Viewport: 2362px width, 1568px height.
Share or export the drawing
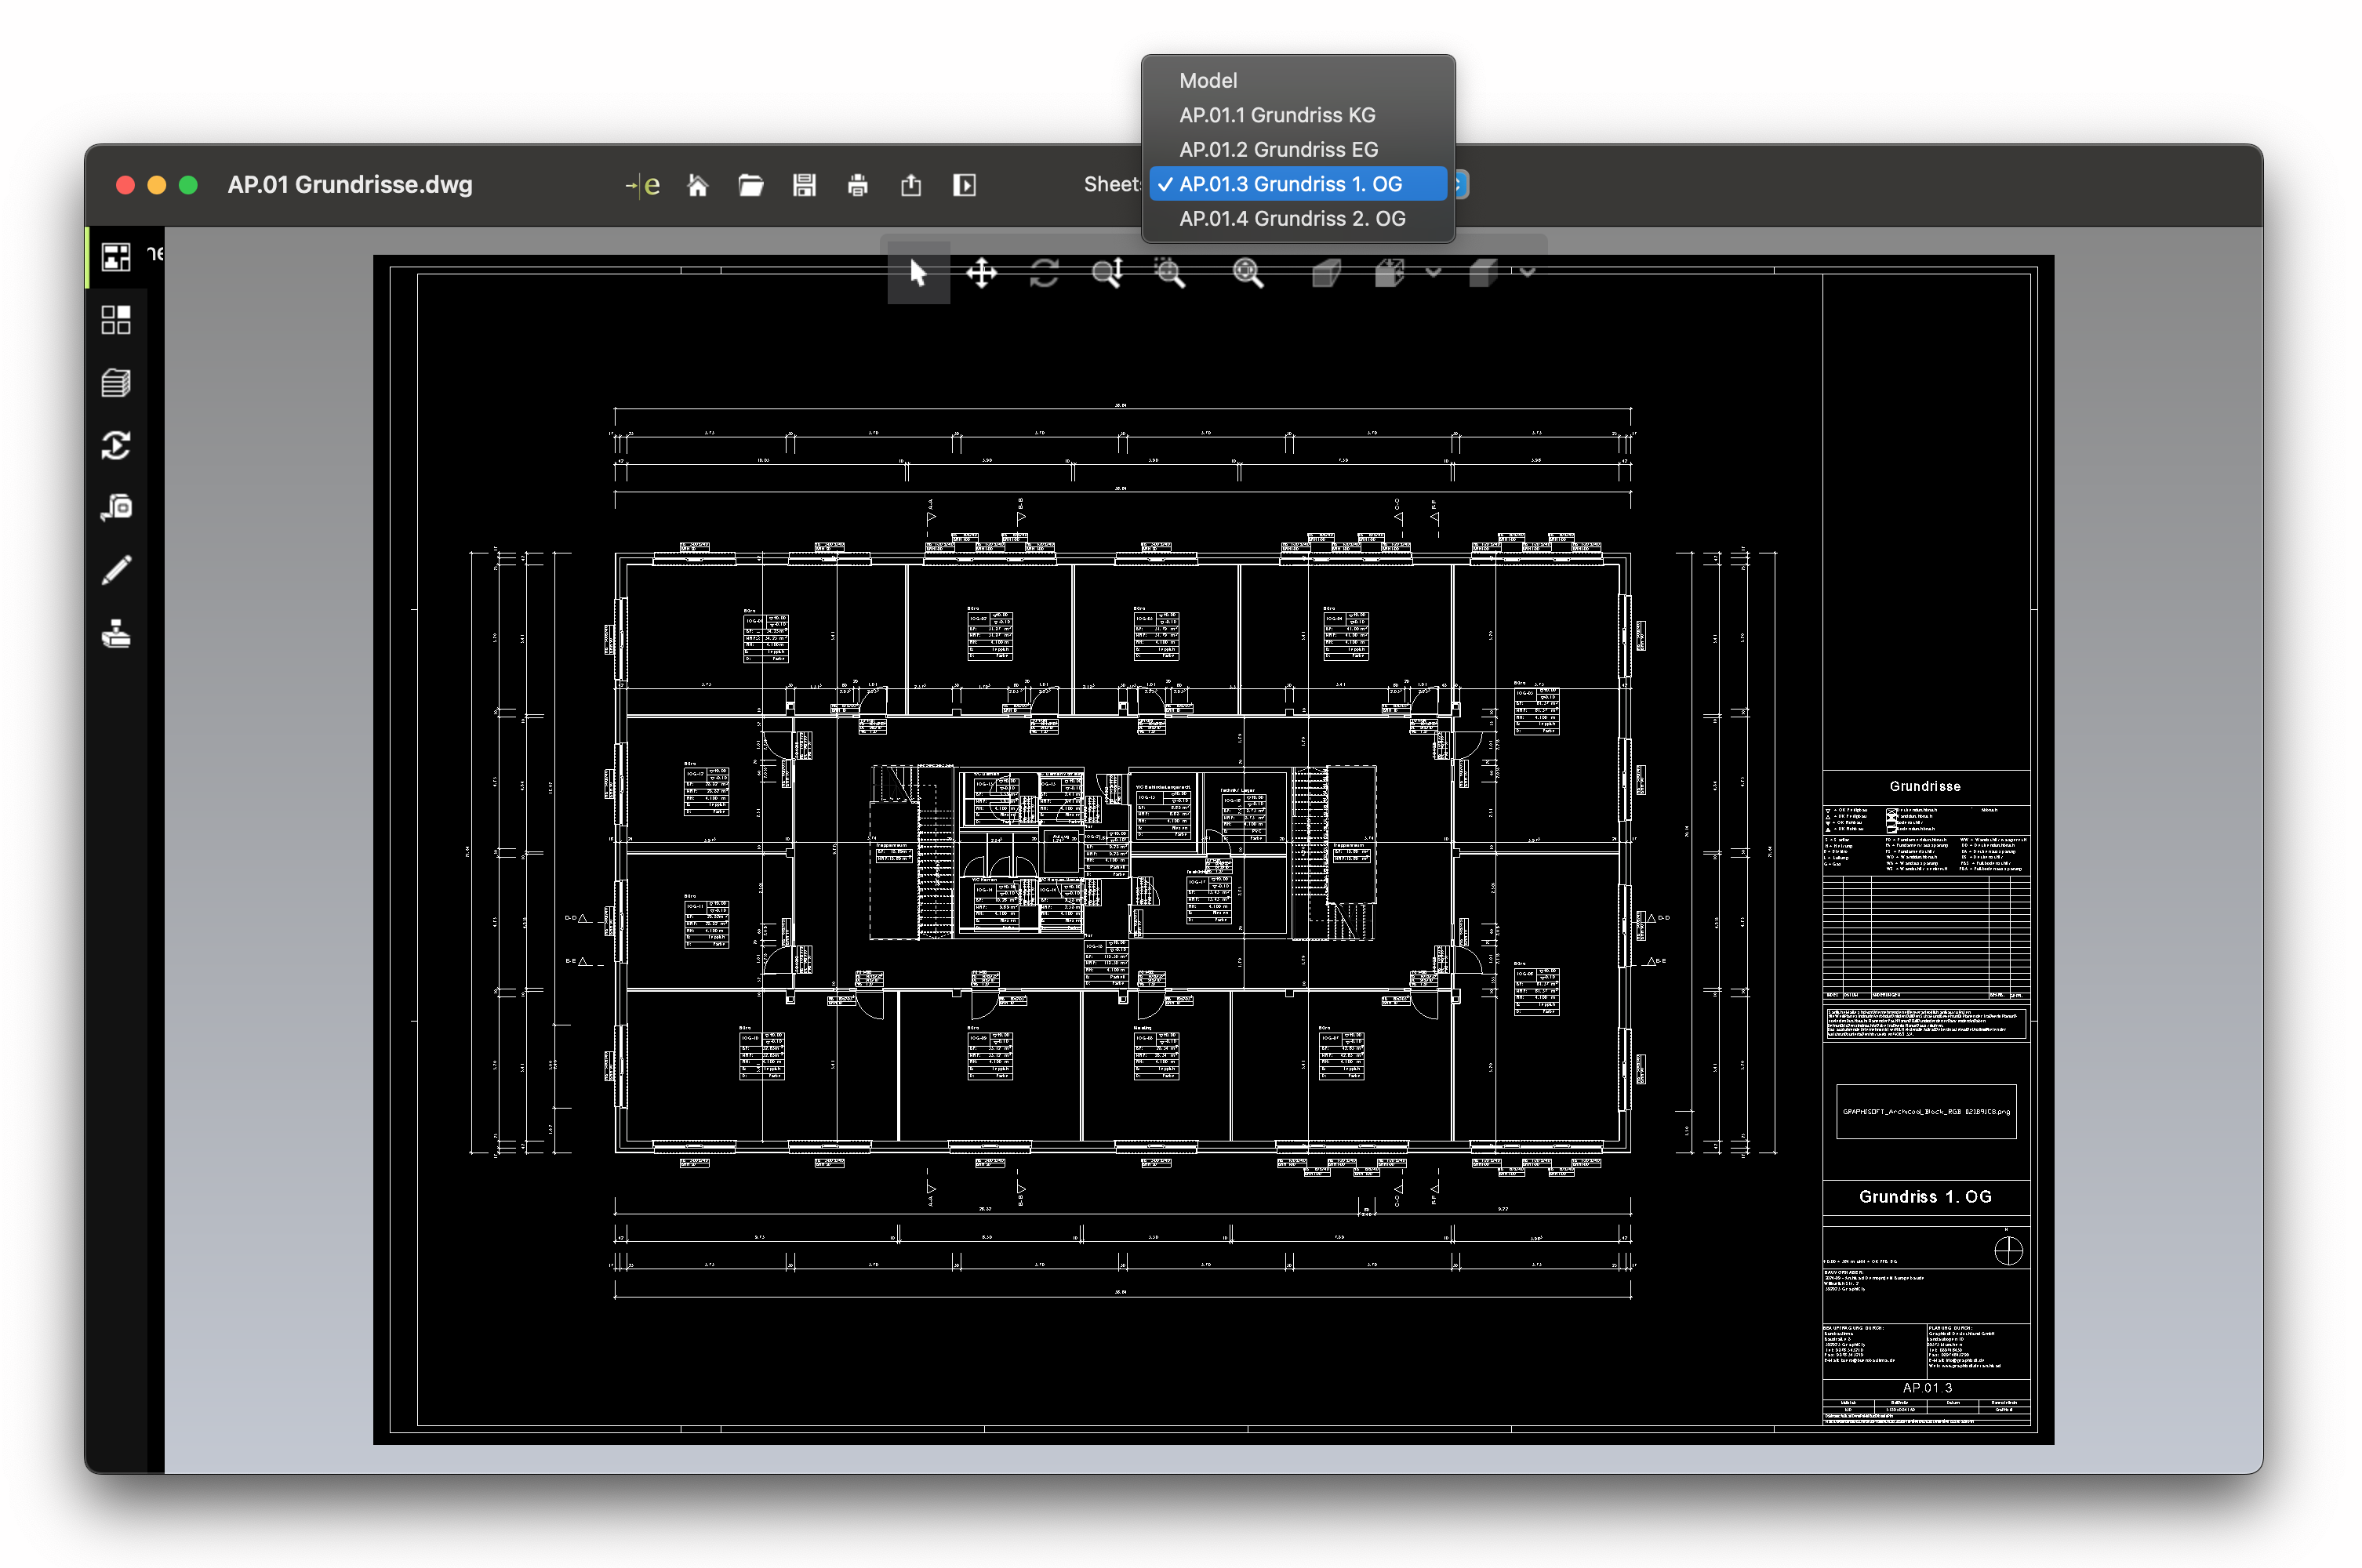[911, 185]
